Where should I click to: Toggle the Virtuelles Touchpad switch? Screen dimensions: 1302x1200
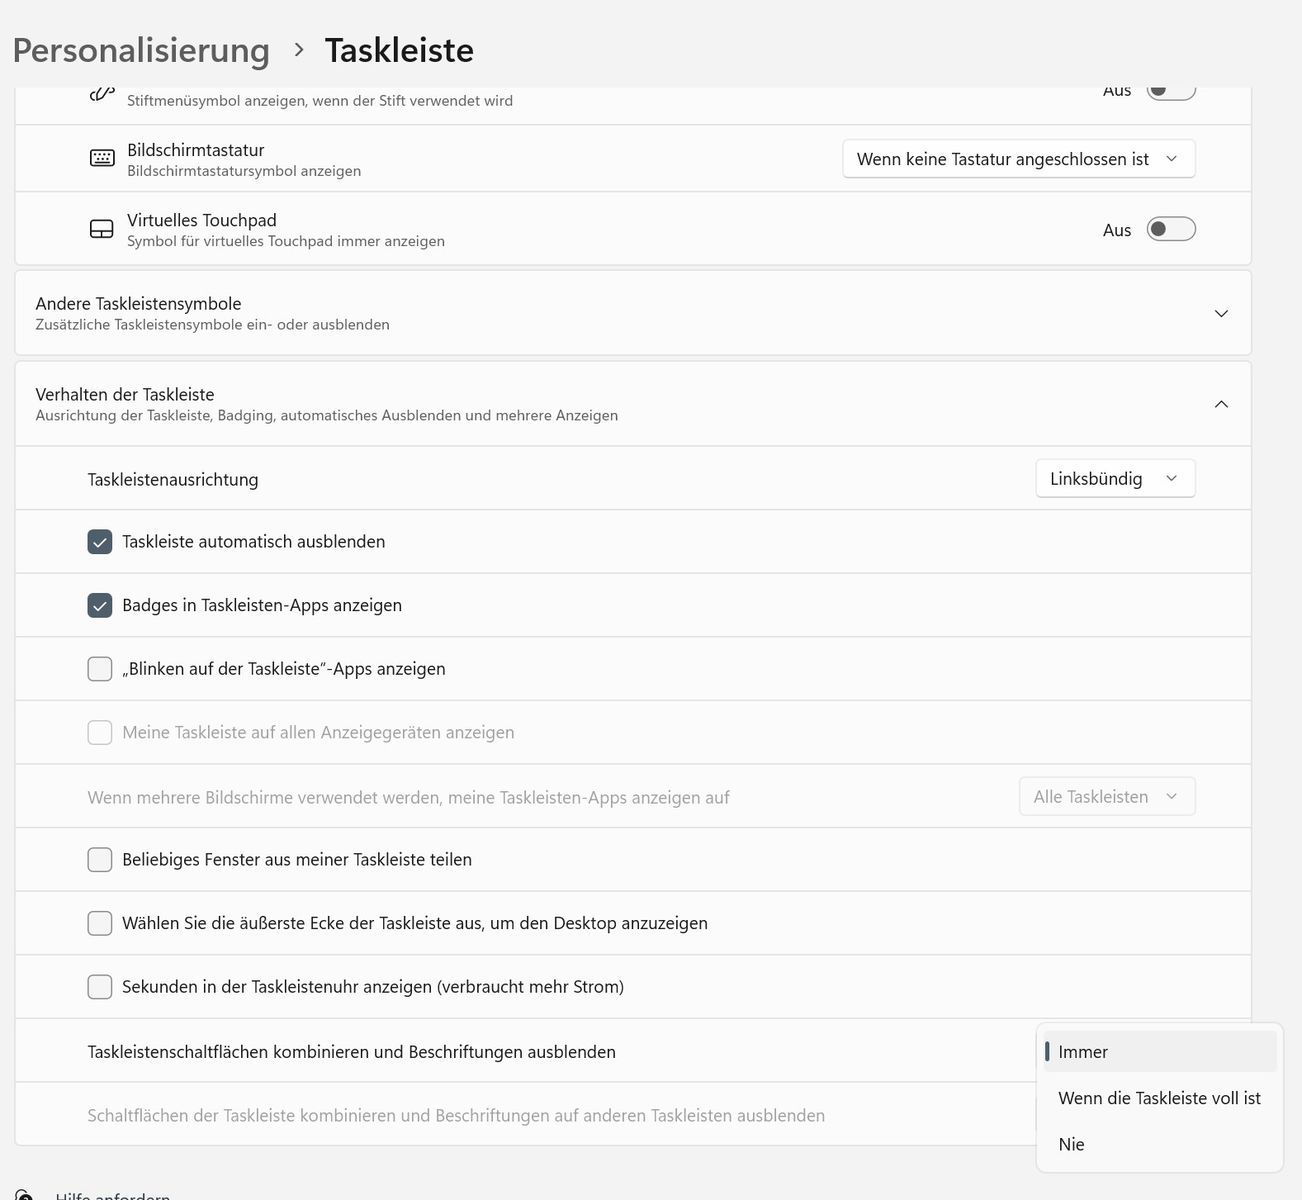click(x=1170, y=229)
